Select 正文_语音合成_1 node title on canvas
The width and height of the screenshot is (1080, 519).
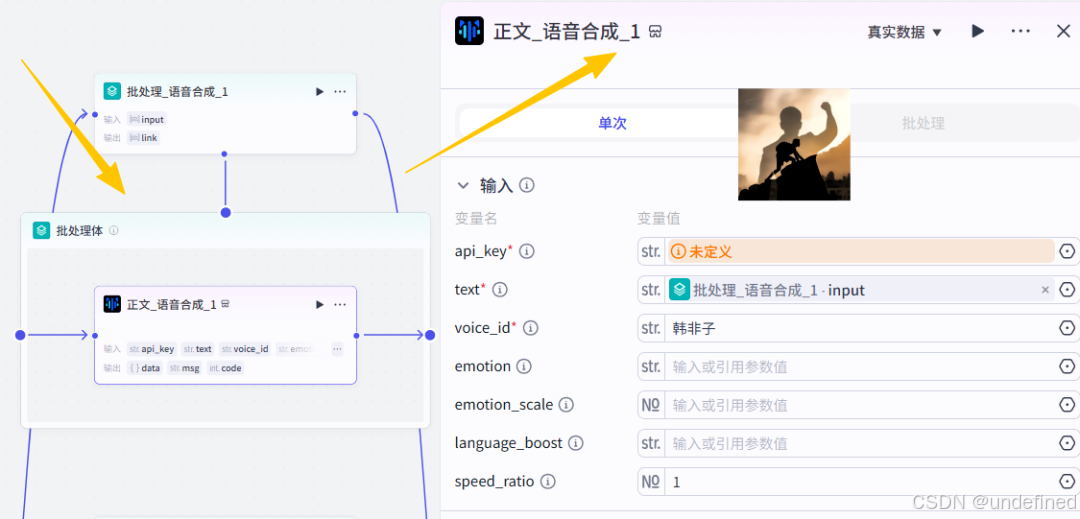point(172,304)
